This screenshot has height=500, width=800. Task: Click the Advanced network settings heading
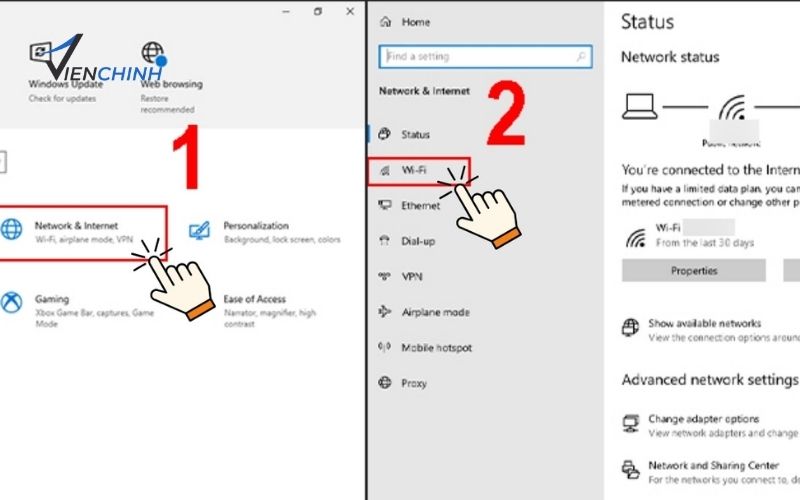coord(710,380)
